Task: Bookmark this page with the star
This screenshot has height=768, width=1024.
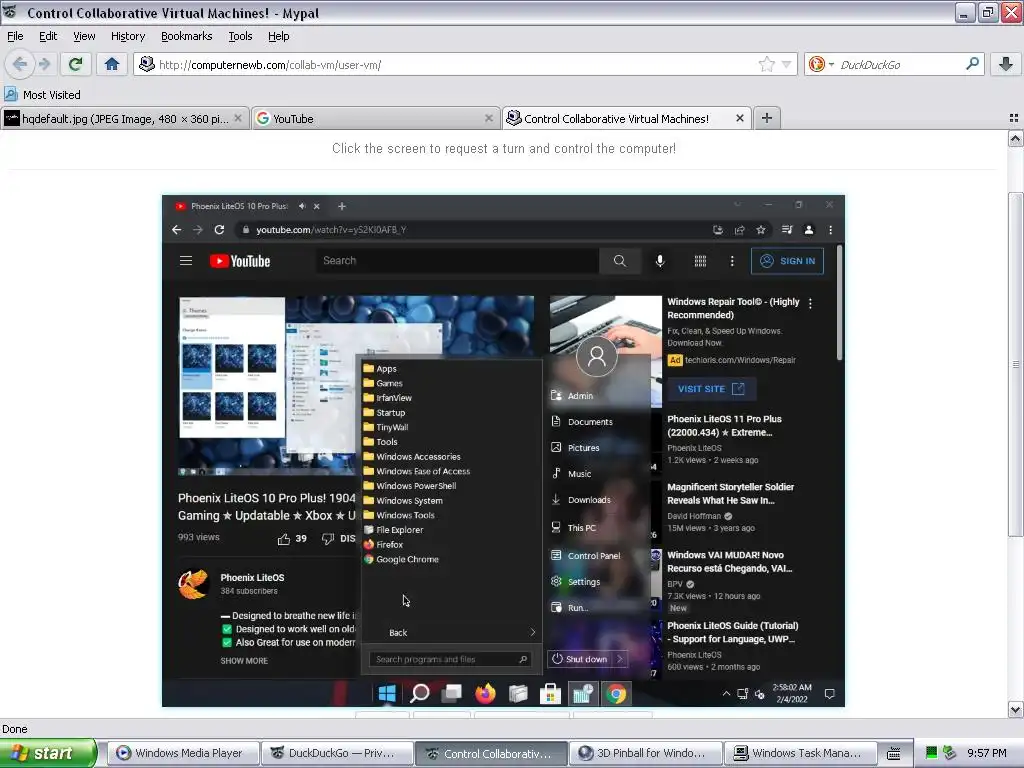Action: click(x=766, y=64)
